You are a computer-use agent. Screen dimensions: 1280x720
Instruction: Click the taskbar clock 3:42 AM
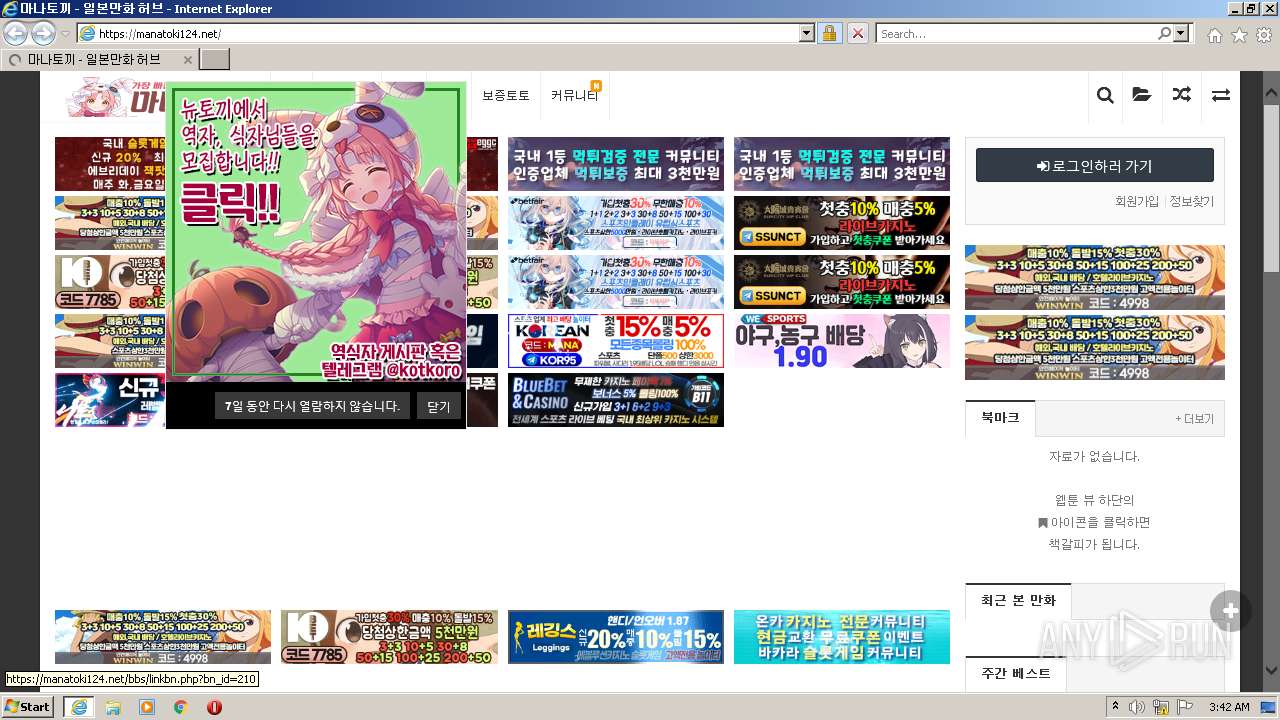tap(1229, 707)
